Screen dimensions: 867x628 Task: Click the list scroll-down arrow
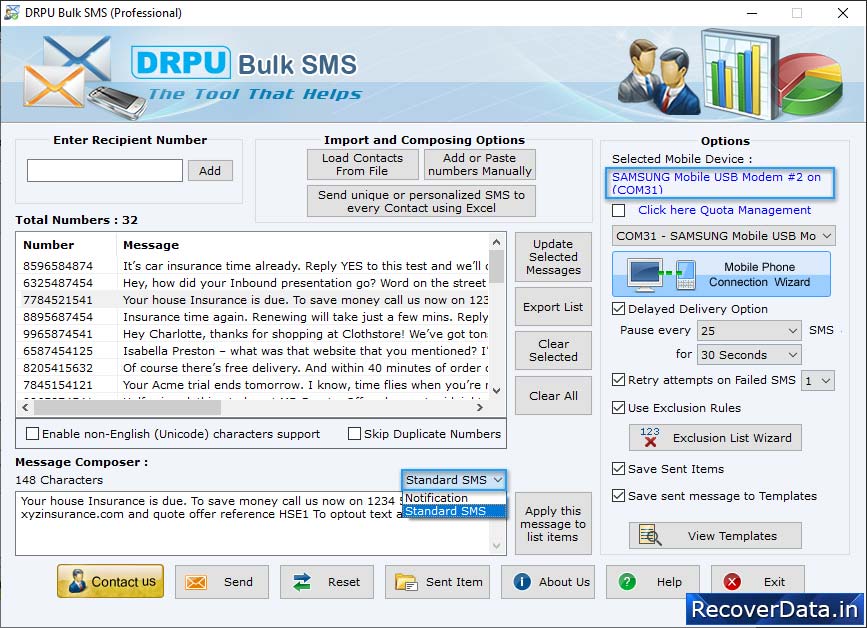tap(497, 391)
